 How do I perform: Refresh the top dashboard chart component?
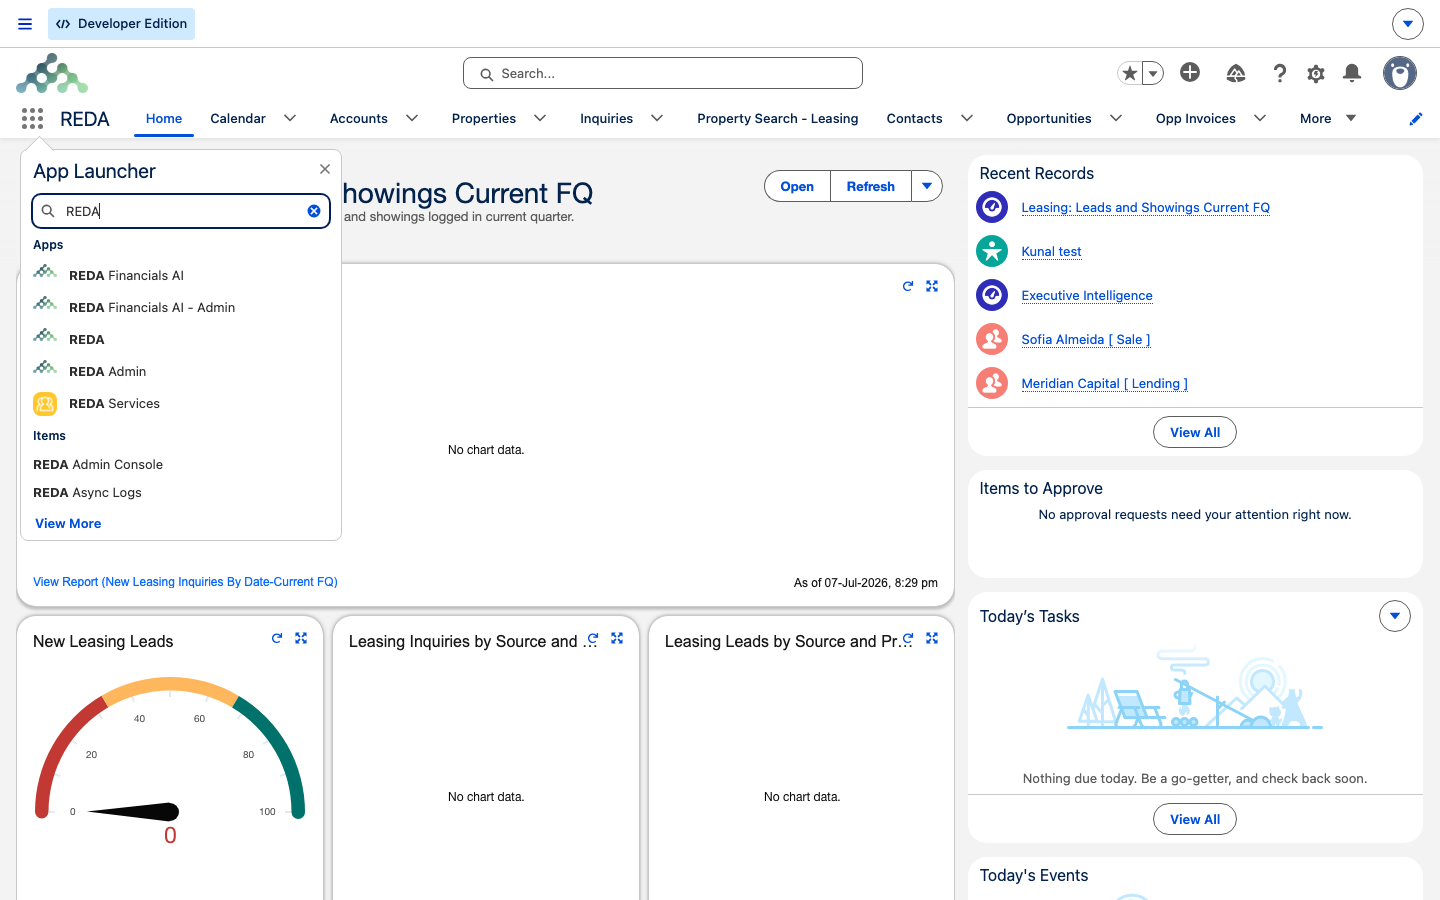pos(908,286)
